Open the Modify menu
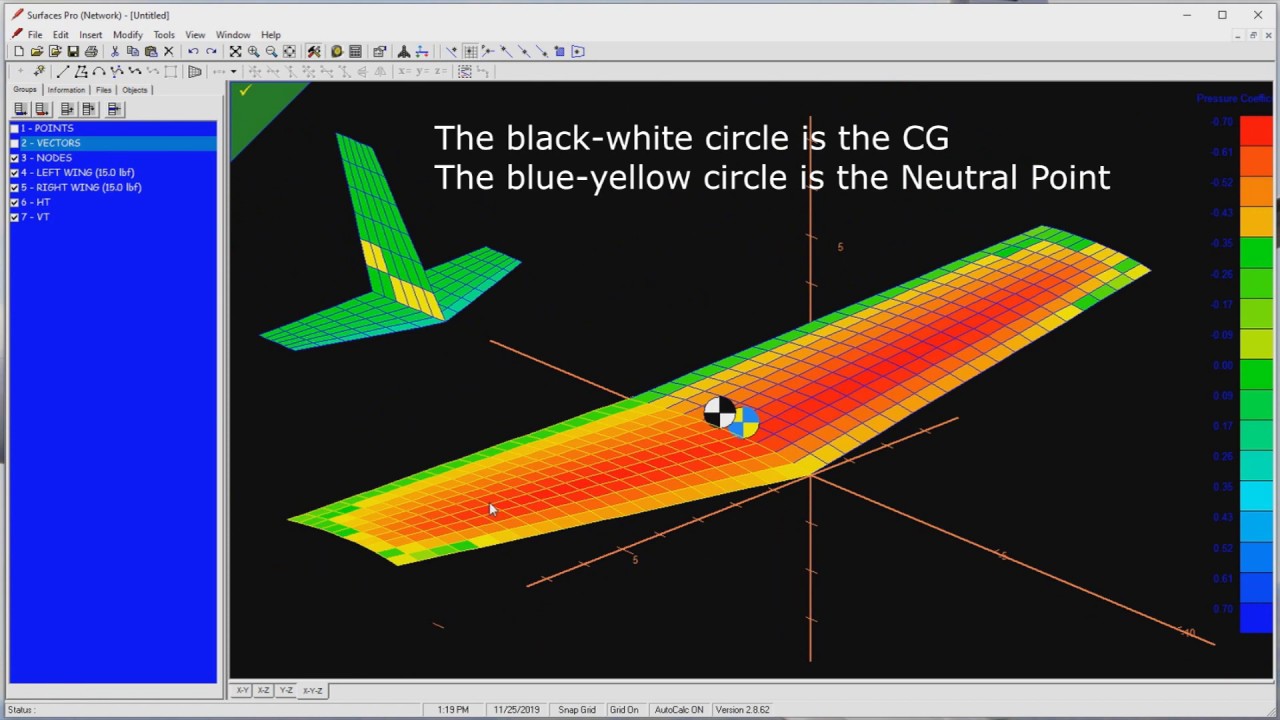The width and height of the screenshot is (1280, 720). 128,35
